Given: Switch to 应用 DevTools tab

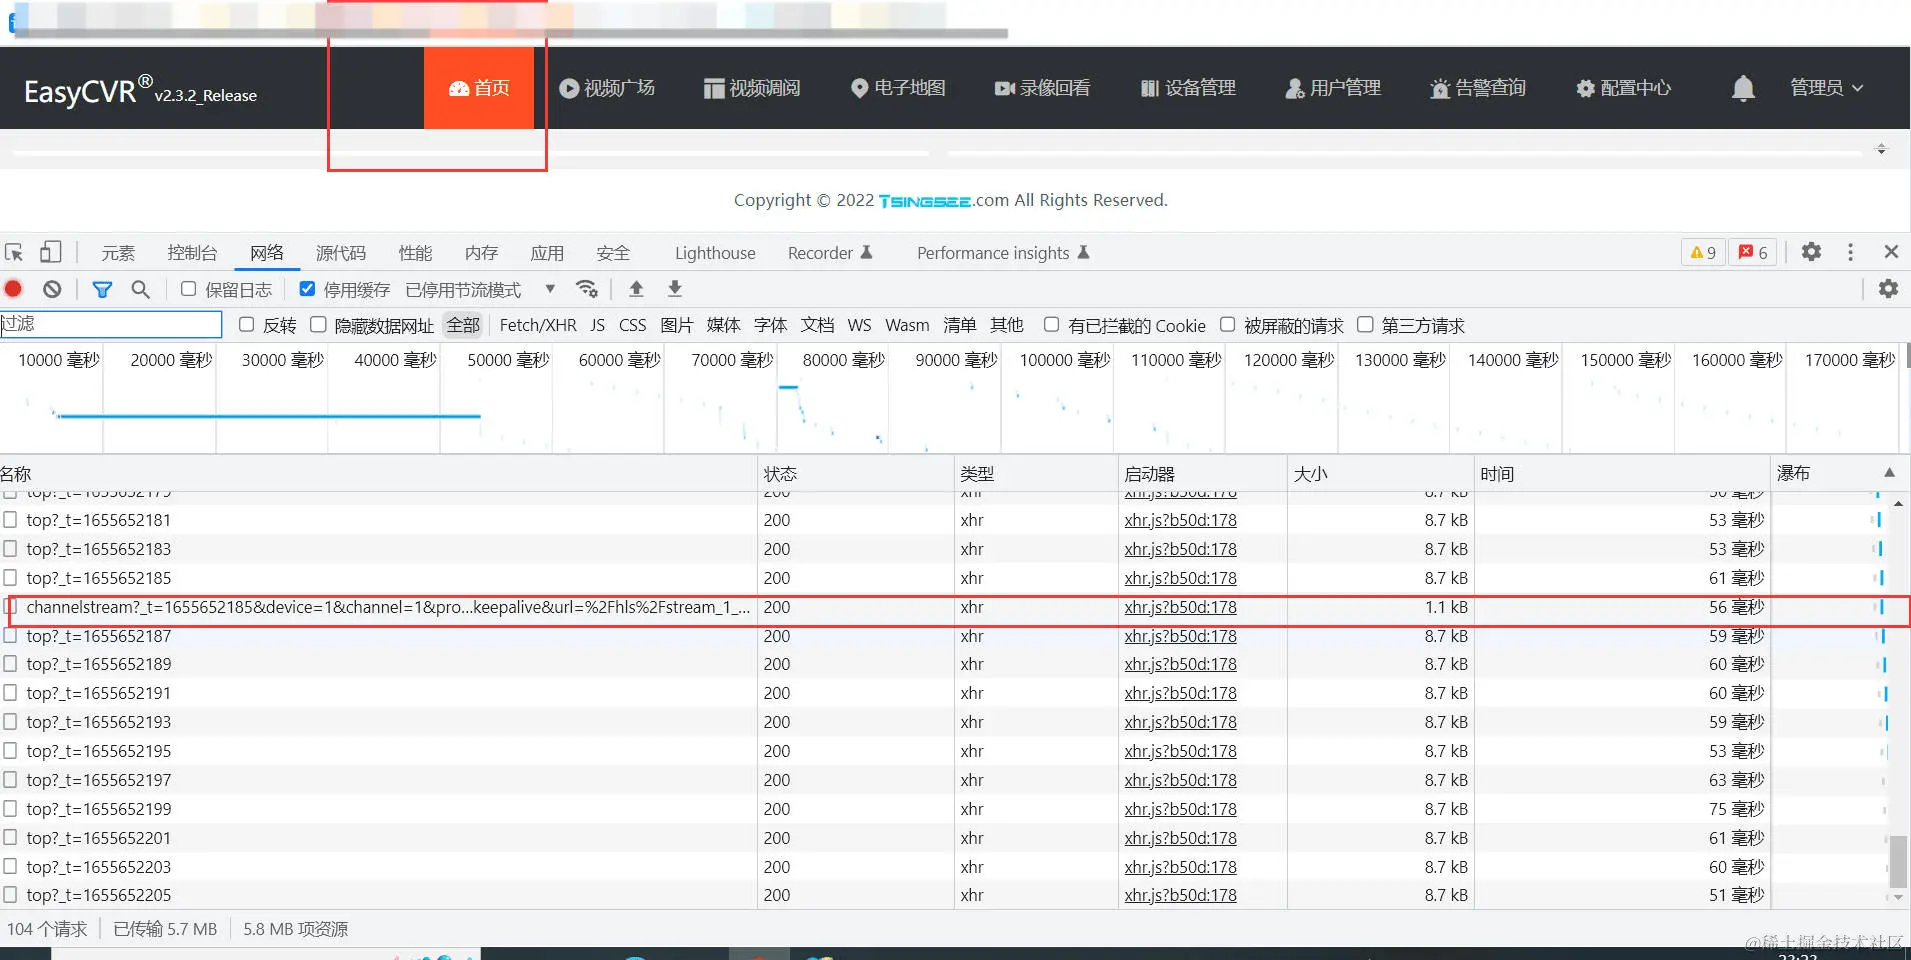Looking at the screenshot, I should click(x=547, y=253).
